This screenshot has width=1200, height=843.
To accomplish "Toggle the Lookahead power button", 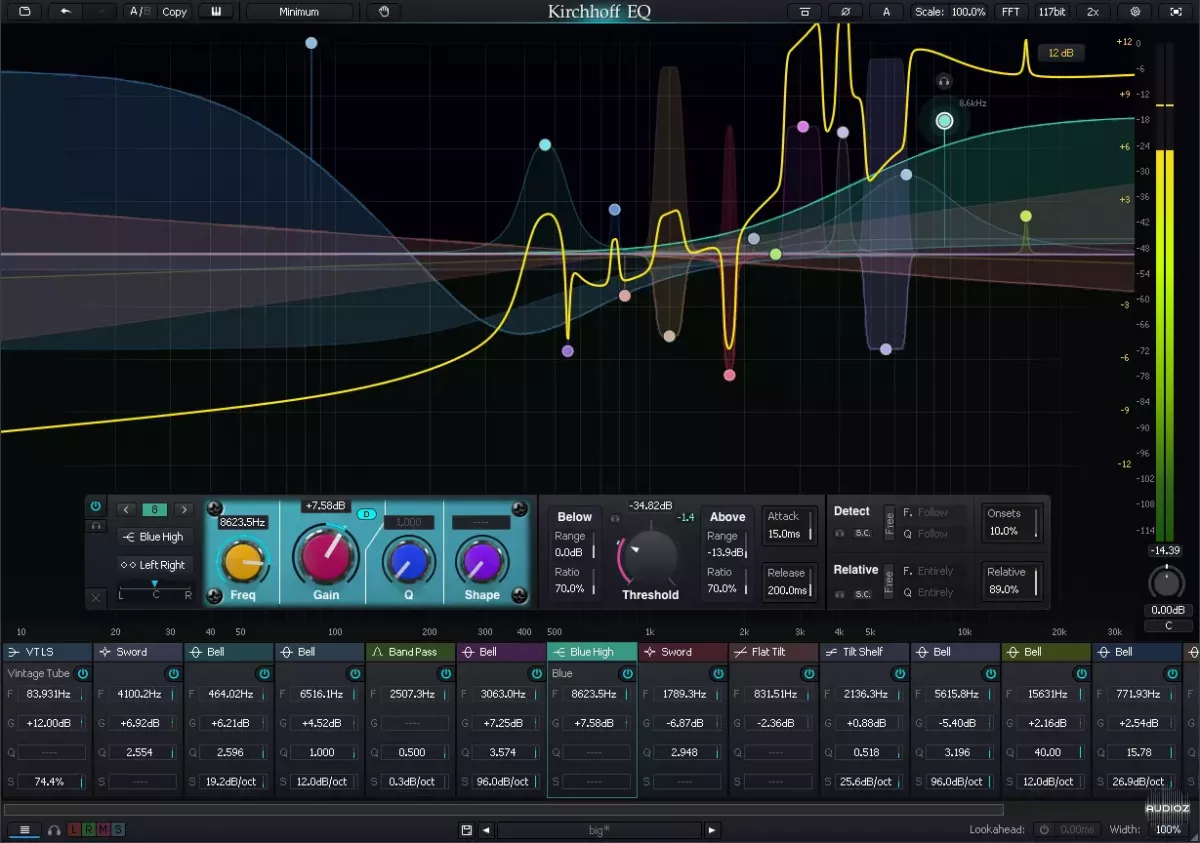I will click(1044, 830).
